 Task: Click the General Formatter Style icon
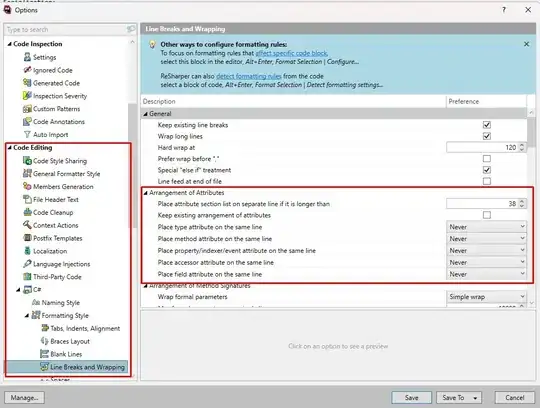pos(27,174)
